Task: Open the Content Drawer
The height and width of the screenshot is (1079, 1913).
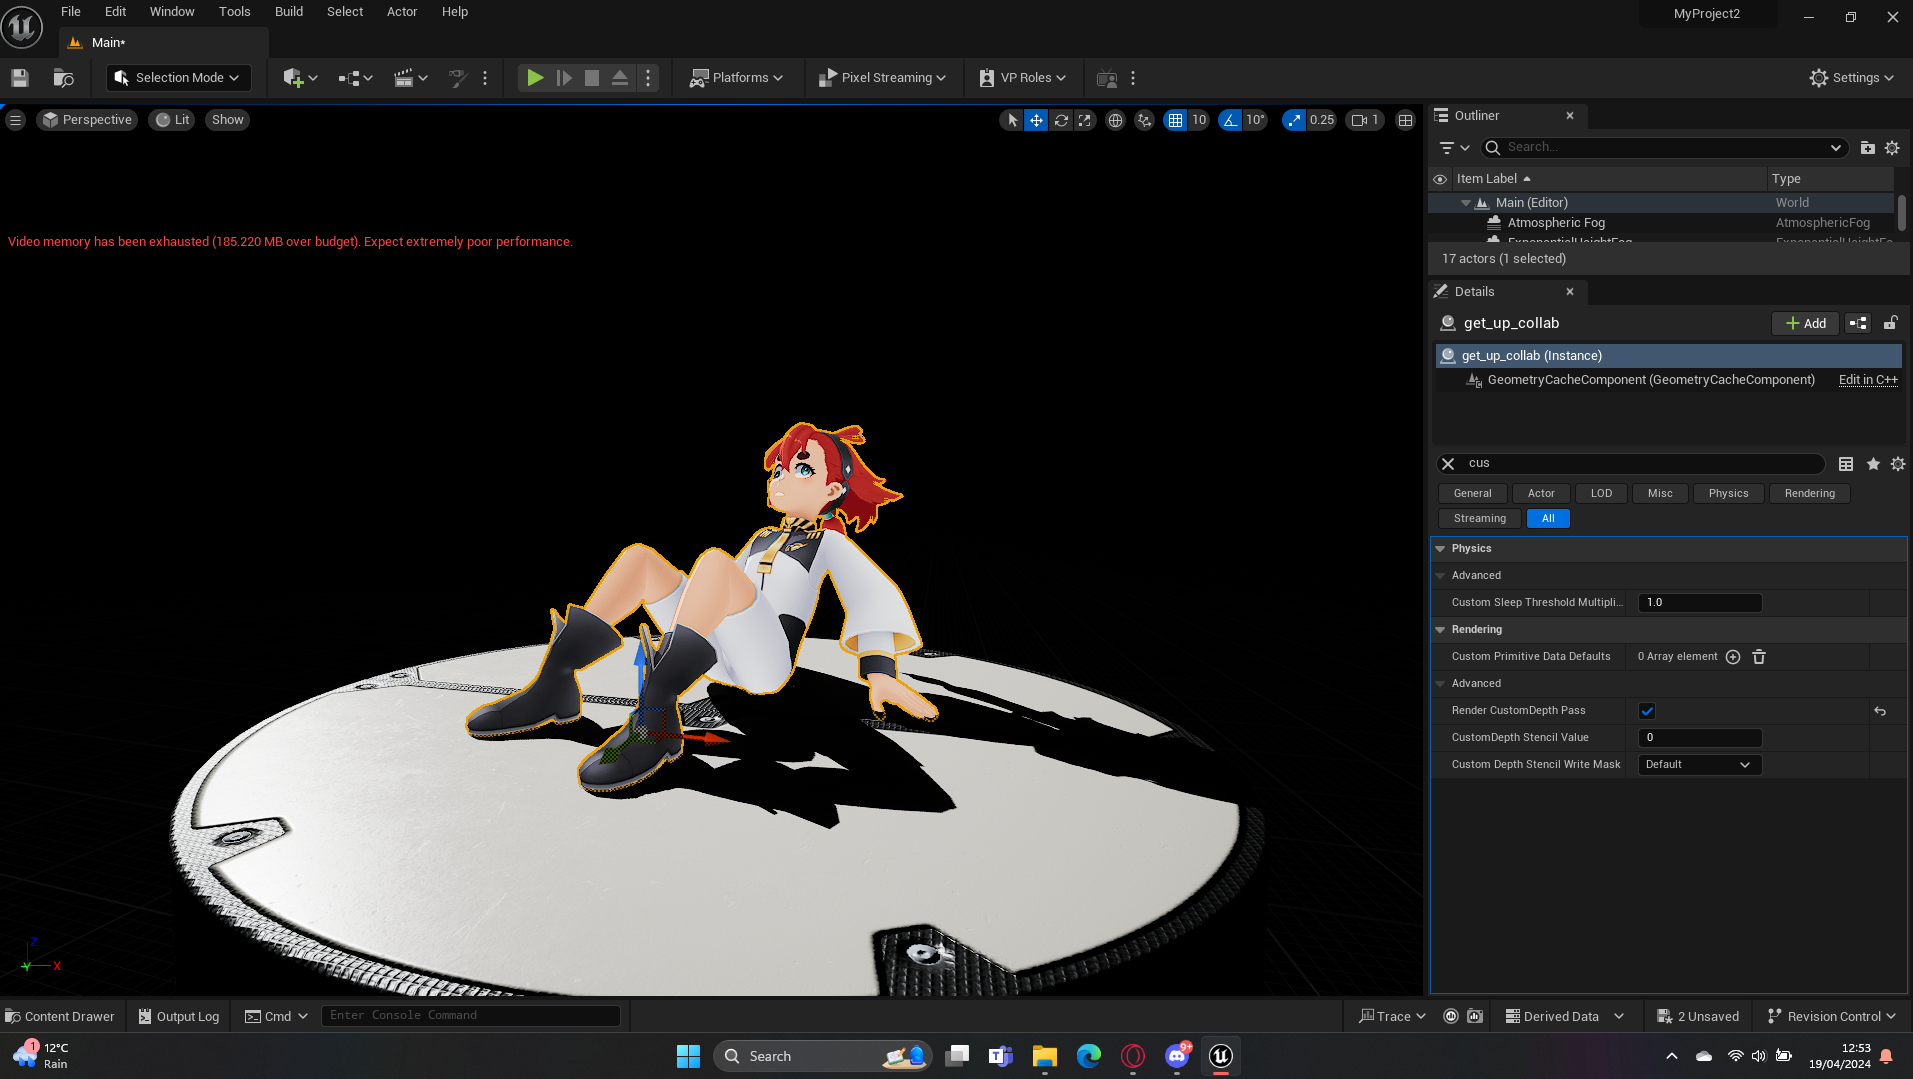Action: (x=60, y=1016)
